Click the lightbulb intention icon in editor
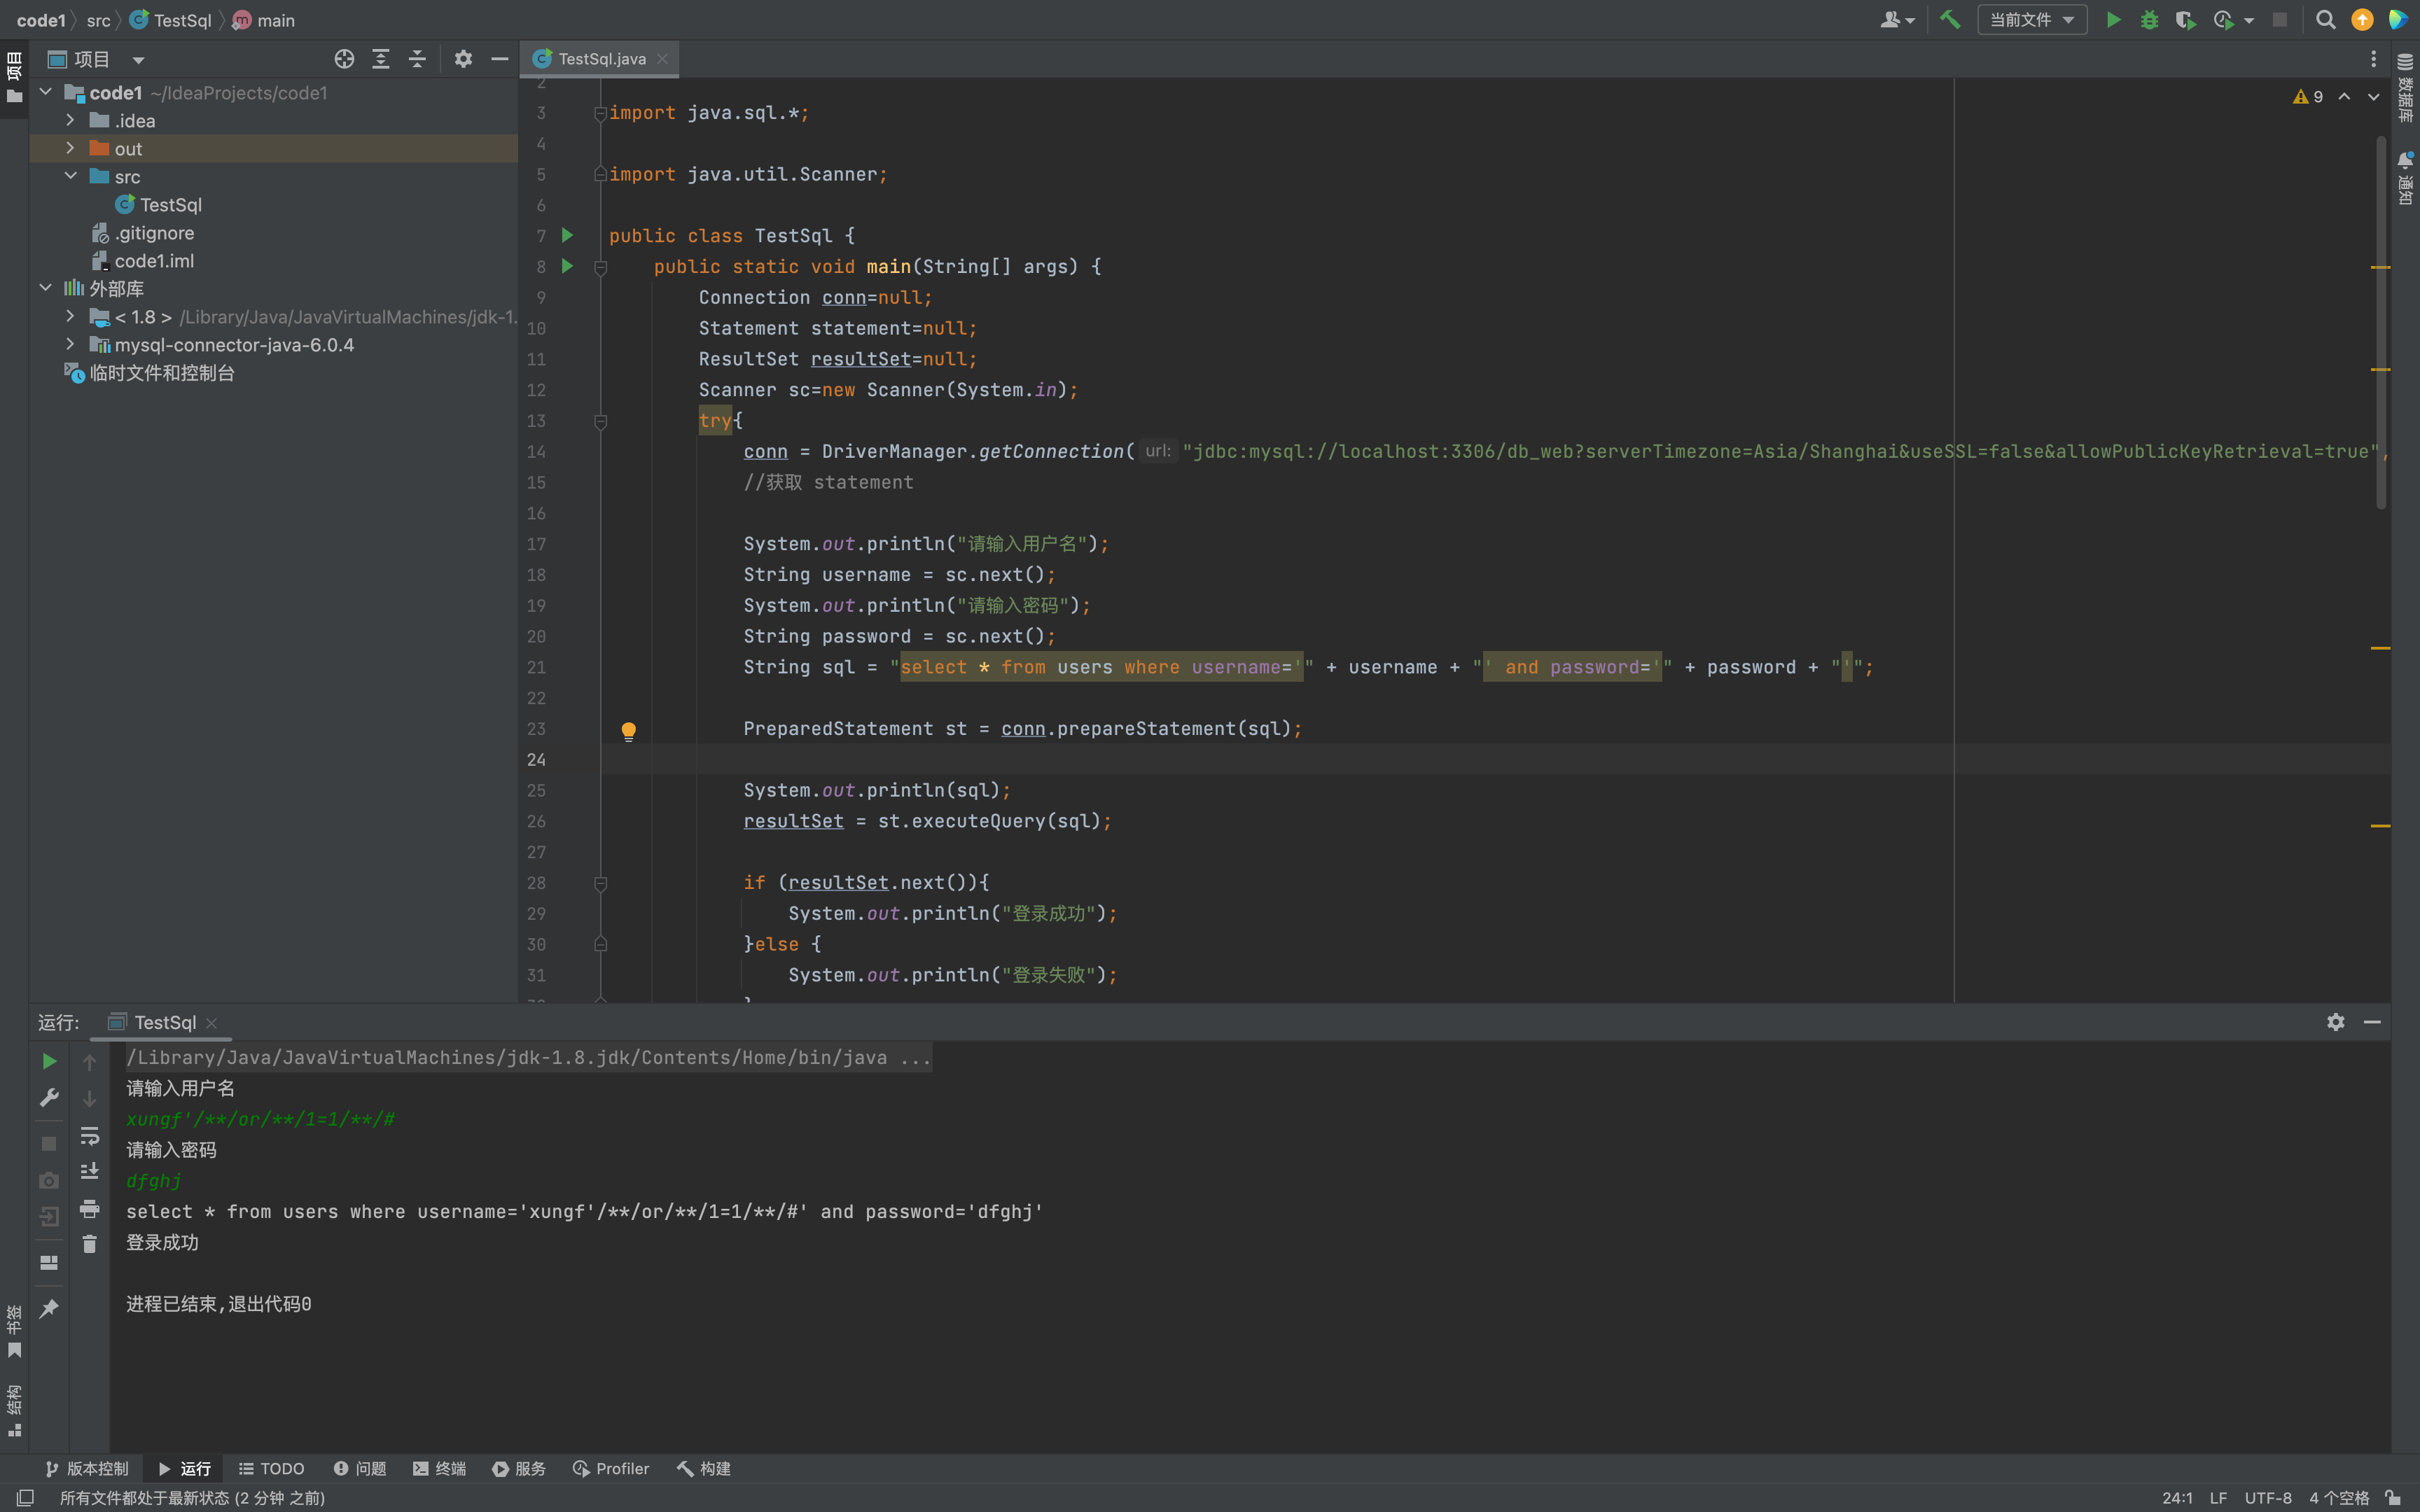 628,731
